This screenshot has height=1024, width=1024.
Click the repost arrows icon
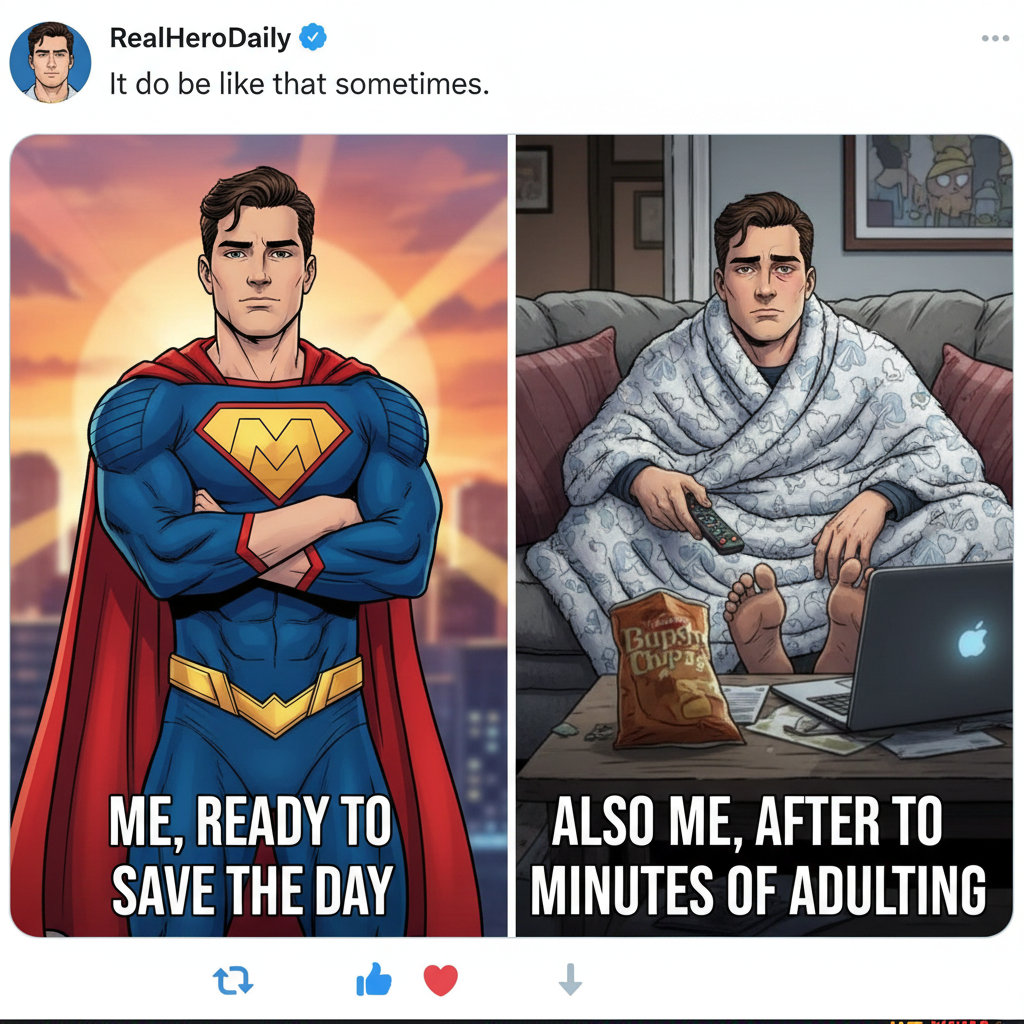(235, 981)
